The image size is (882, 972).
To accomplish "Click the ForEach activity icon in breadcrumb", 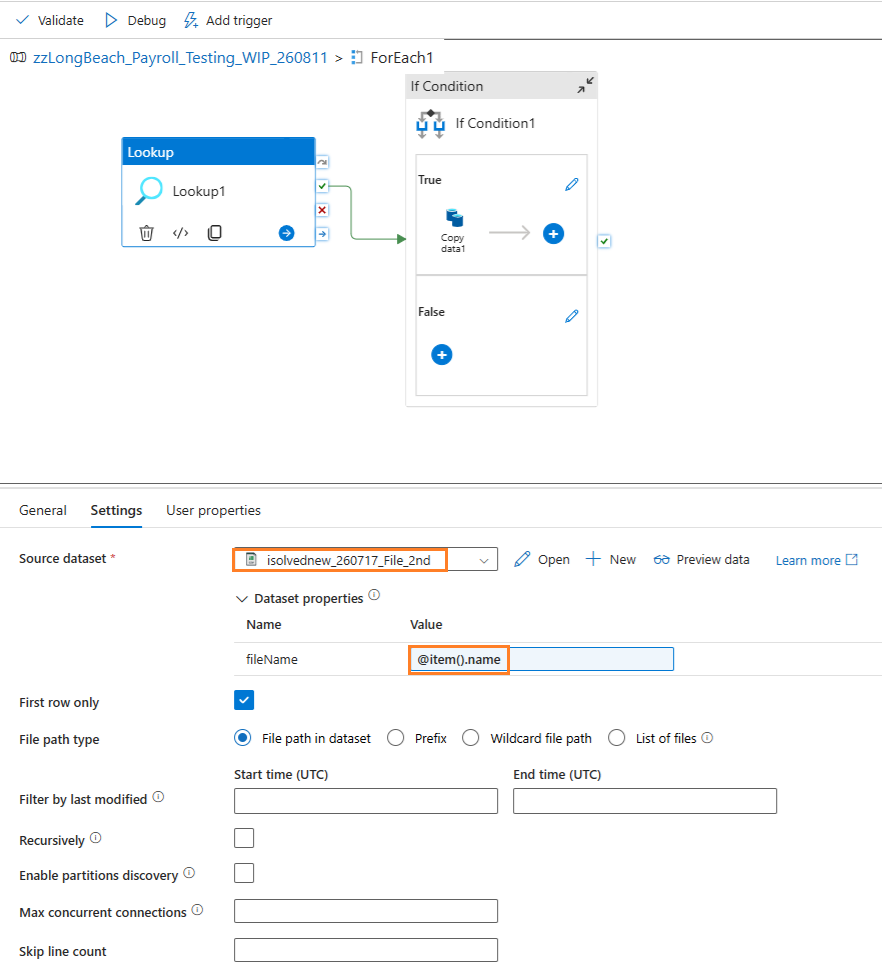I will coord(356,58).
